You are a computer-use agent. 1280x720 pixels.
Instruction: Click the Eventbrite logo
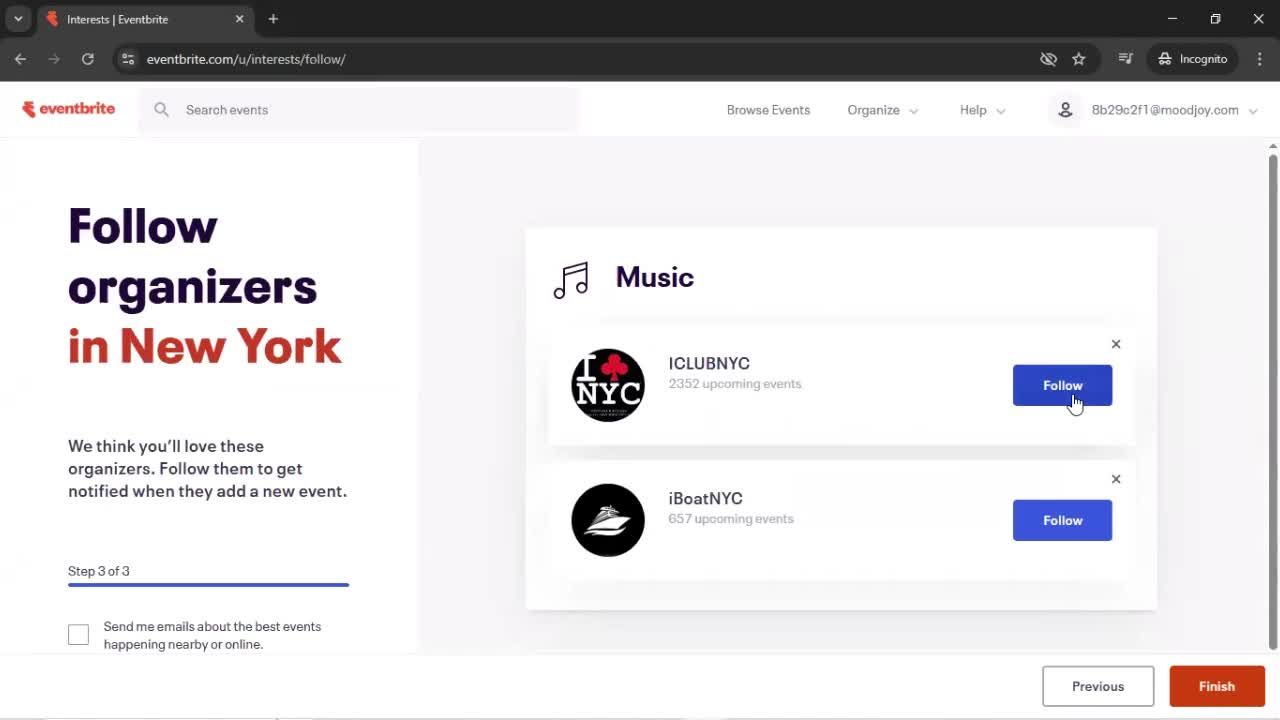point(69,109)
